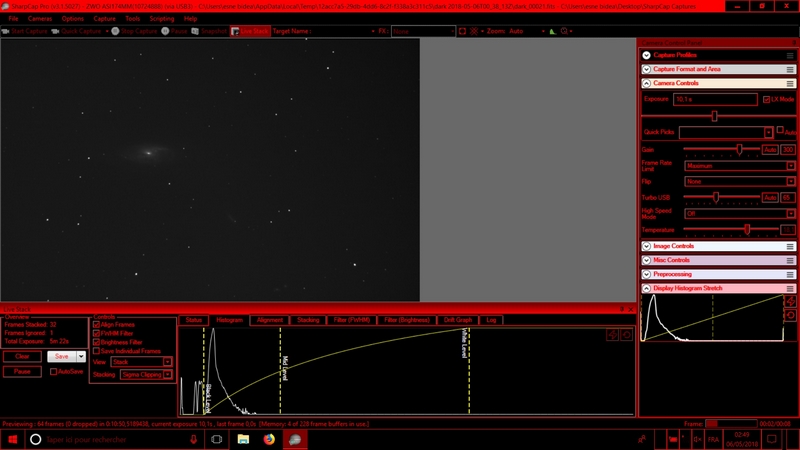Open File Explorer from the taskbar
Viewport: 800px width, 450px height.
tap(243, 439)
